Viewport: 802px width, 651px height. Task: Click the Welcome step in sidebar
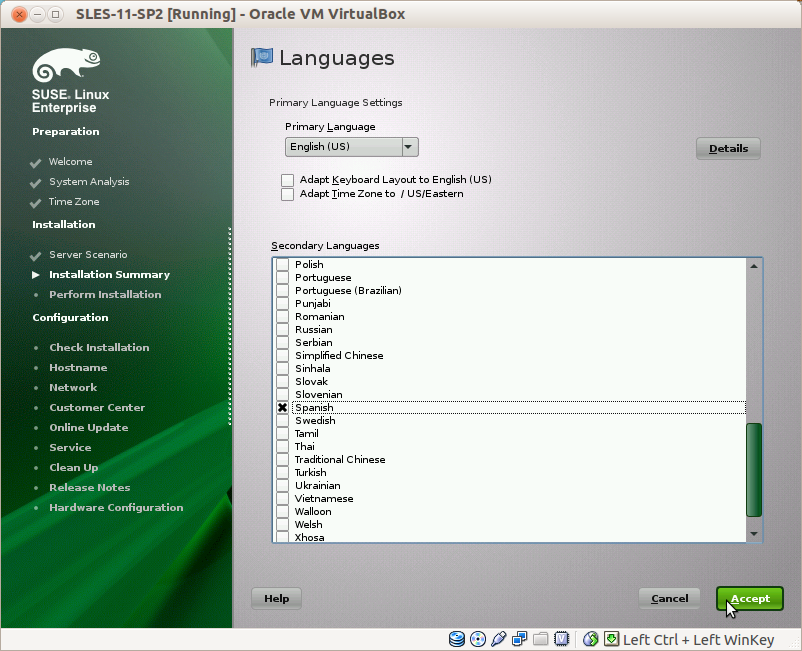(x=71, y=162)
